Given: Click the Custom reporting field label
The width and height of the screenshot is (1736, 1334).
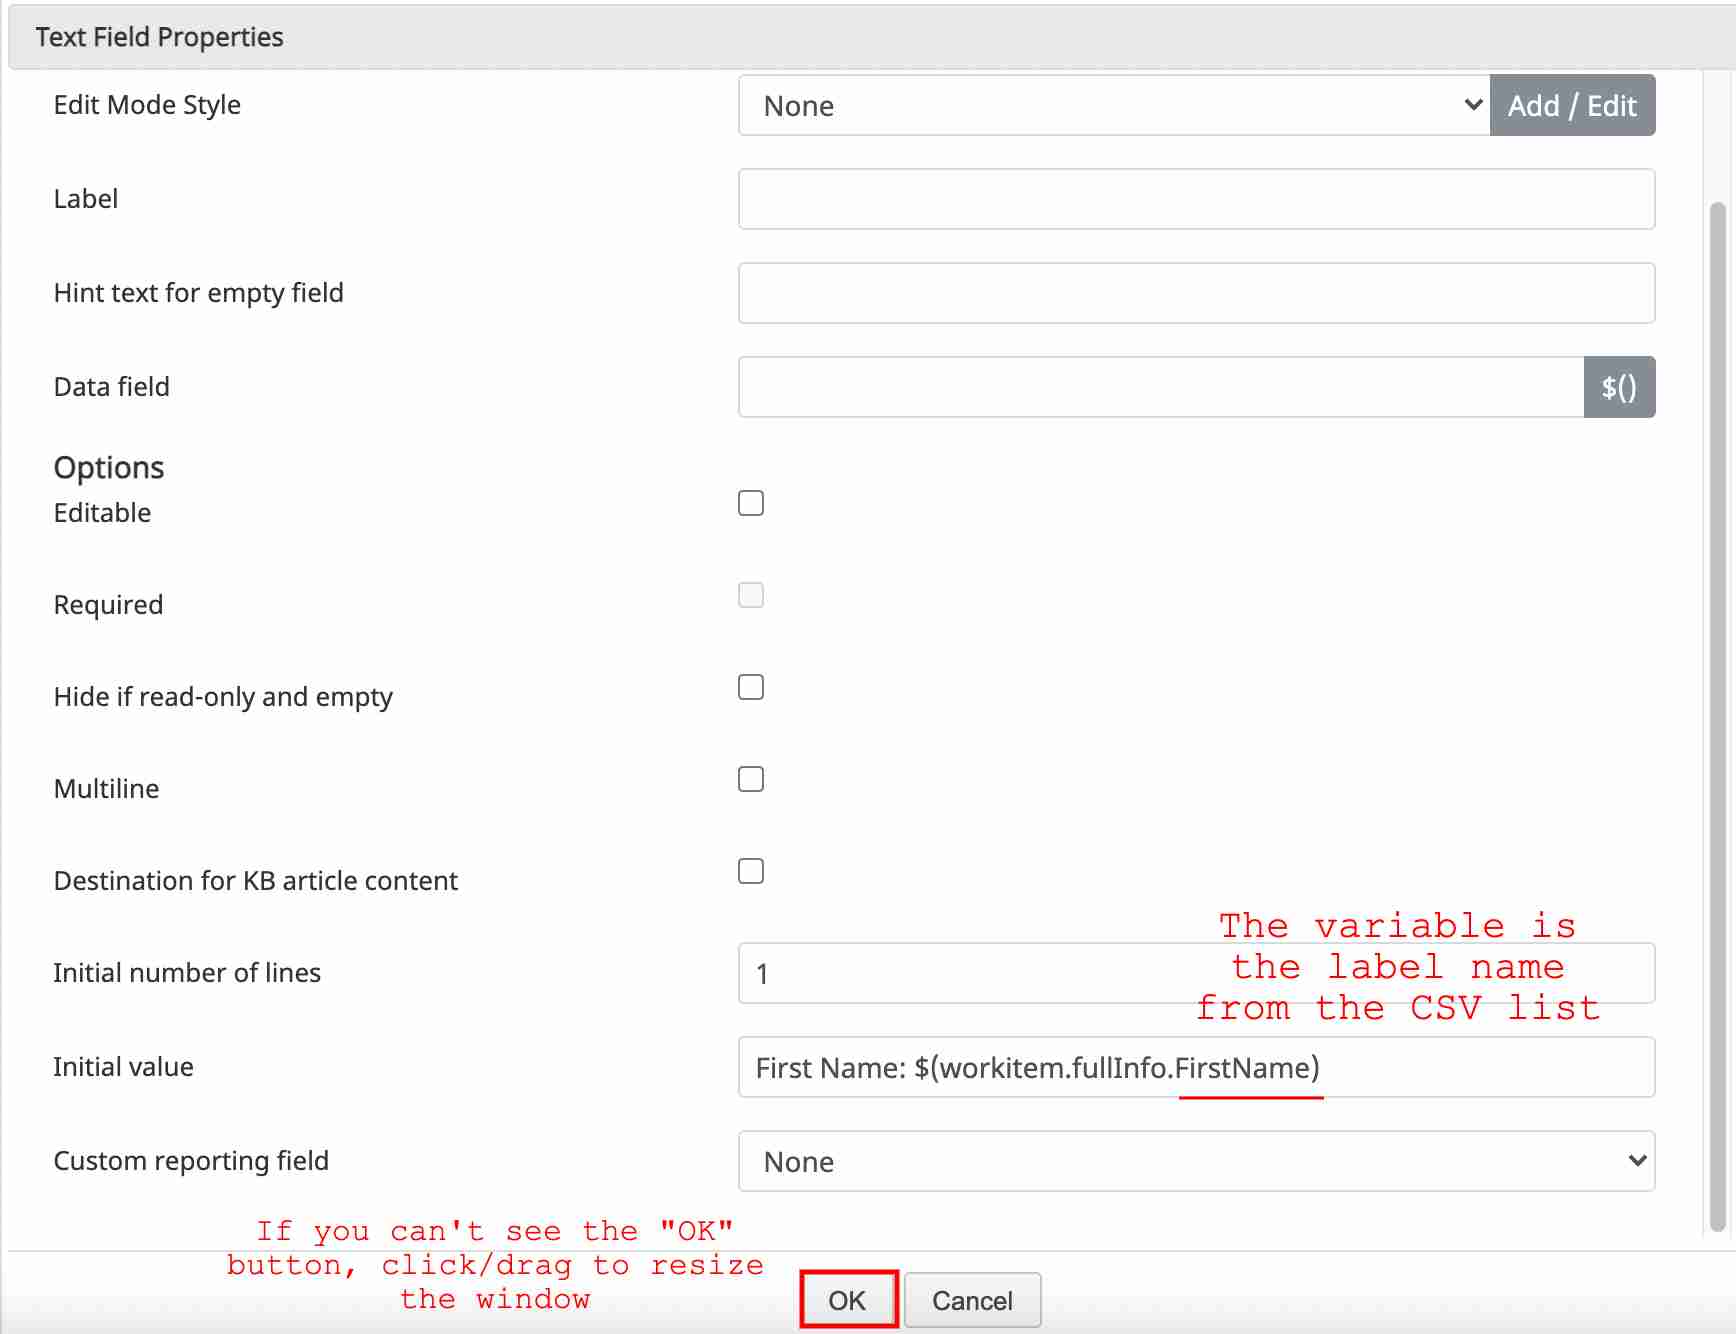Looking at the screenshot, I should pos(191,1161).
